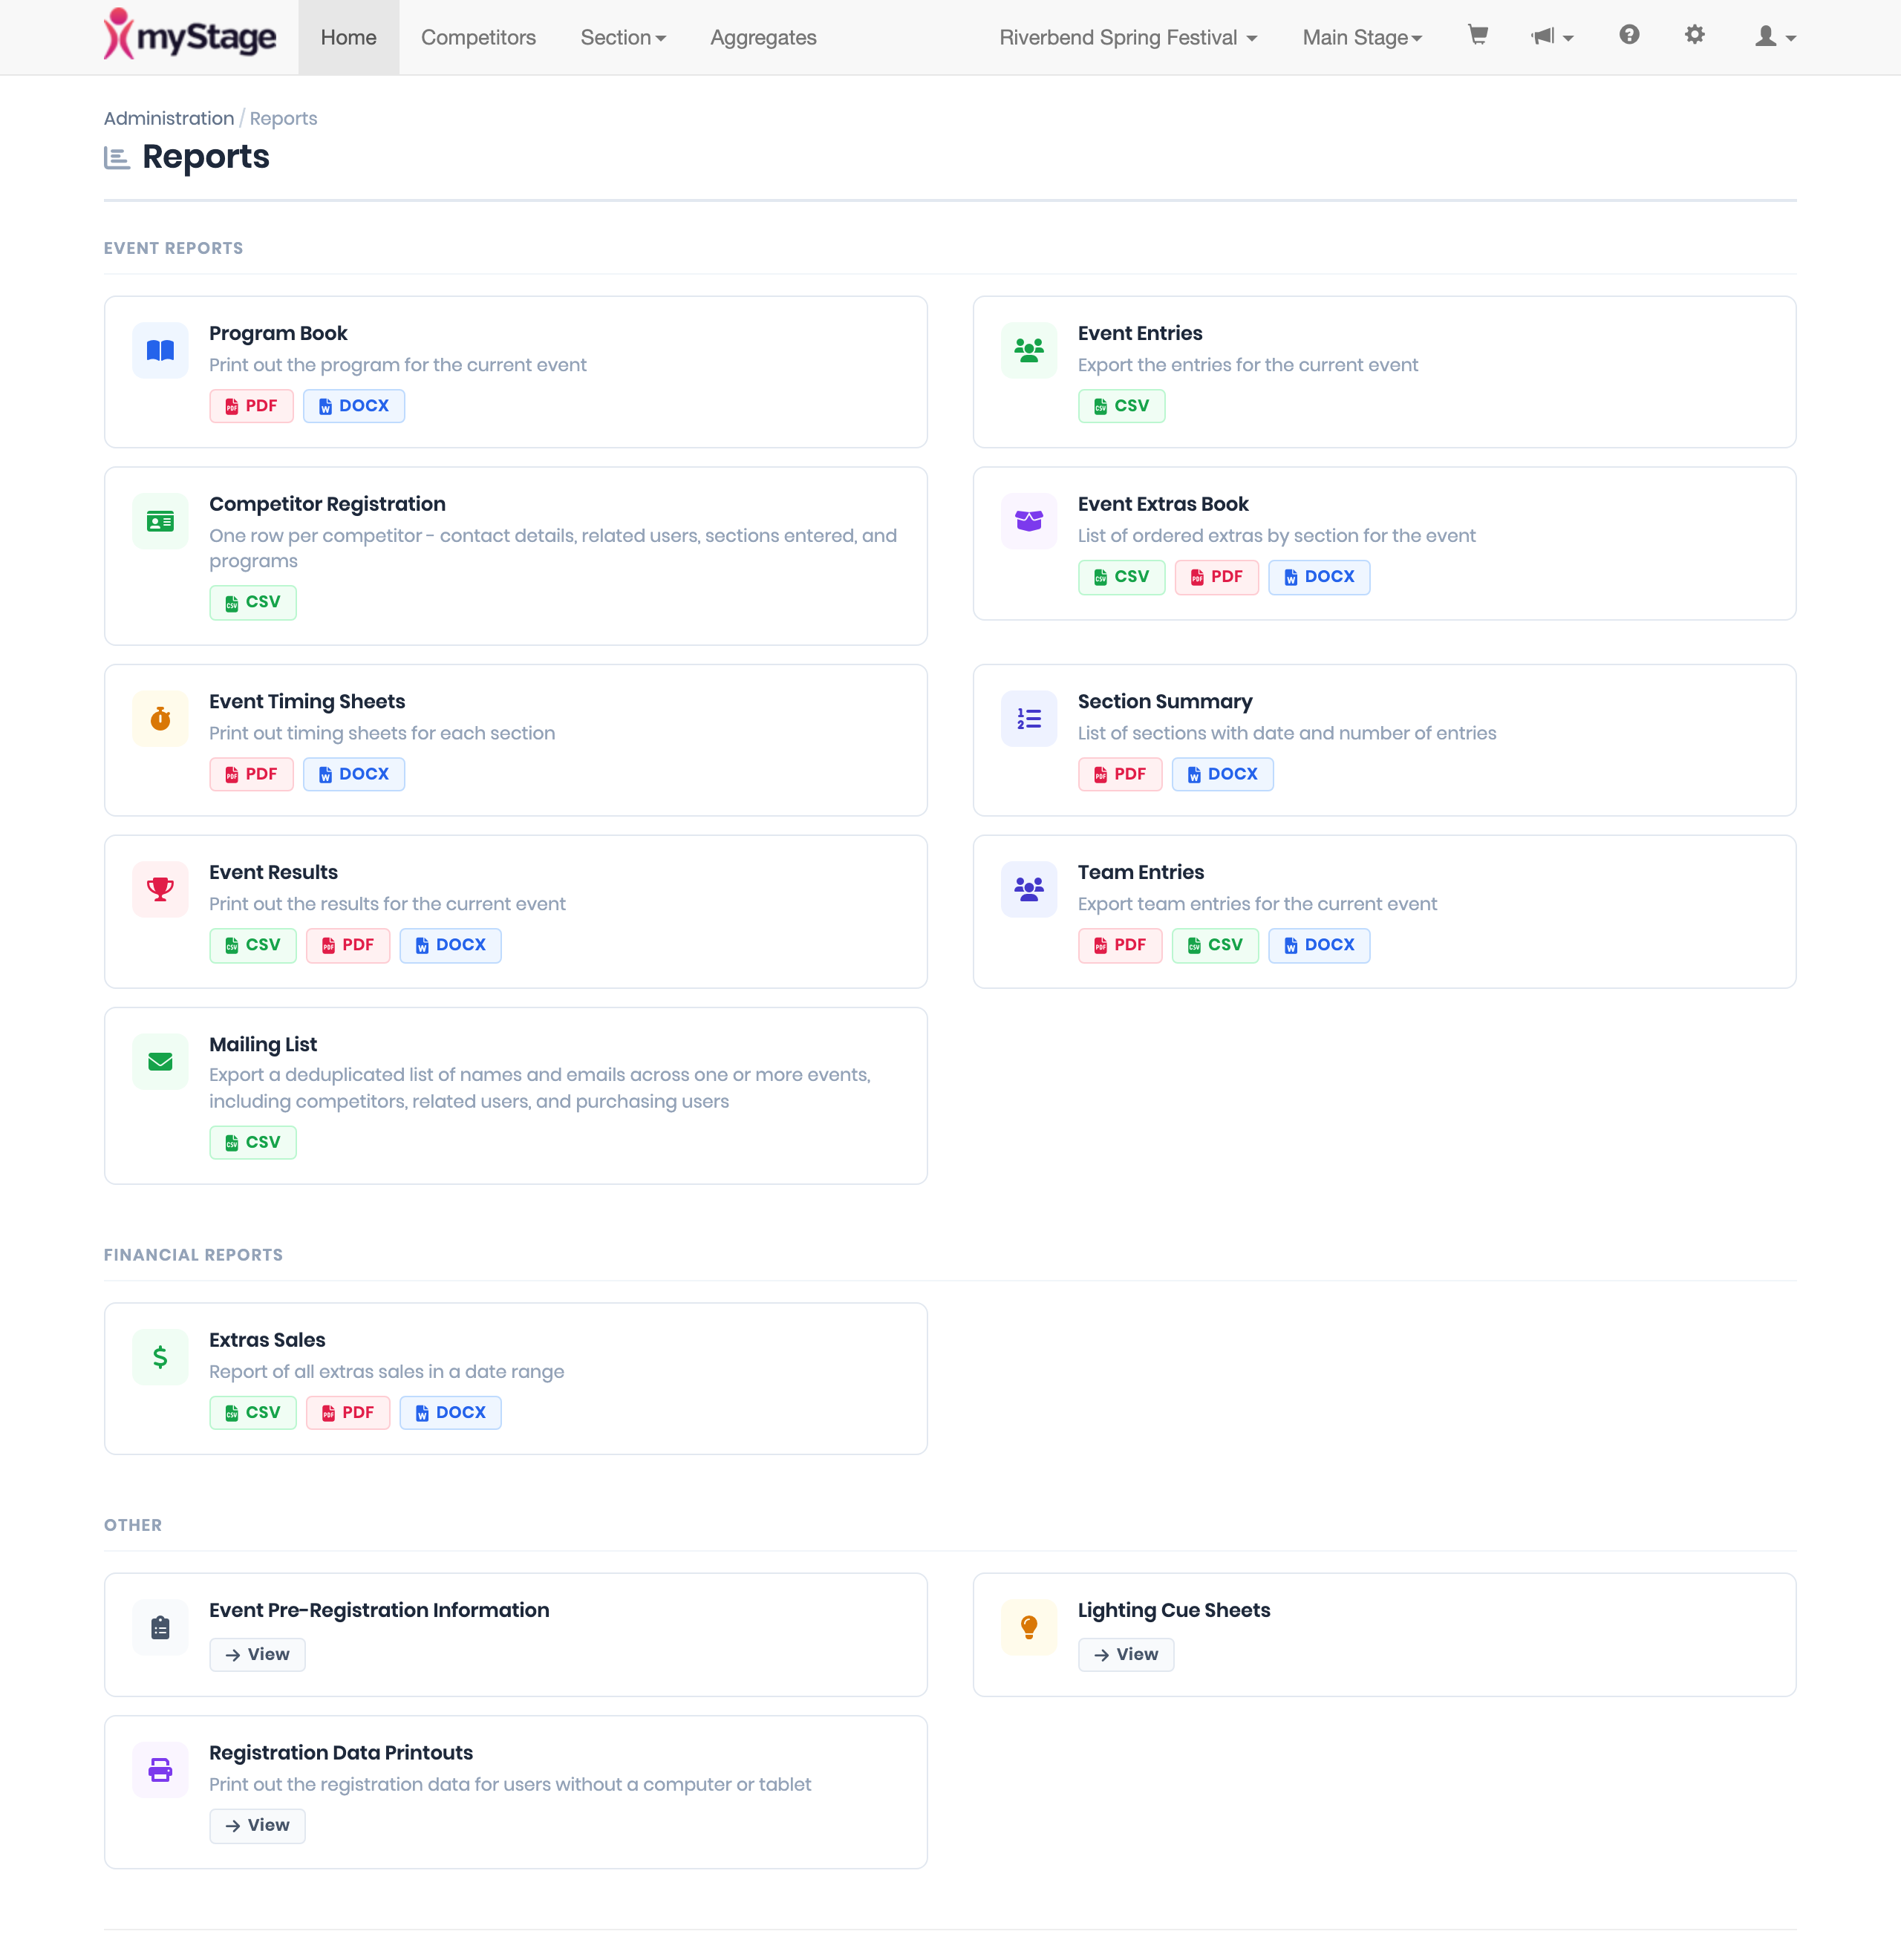Click the Competitor Registration ID card icon

tap(160, 521)
